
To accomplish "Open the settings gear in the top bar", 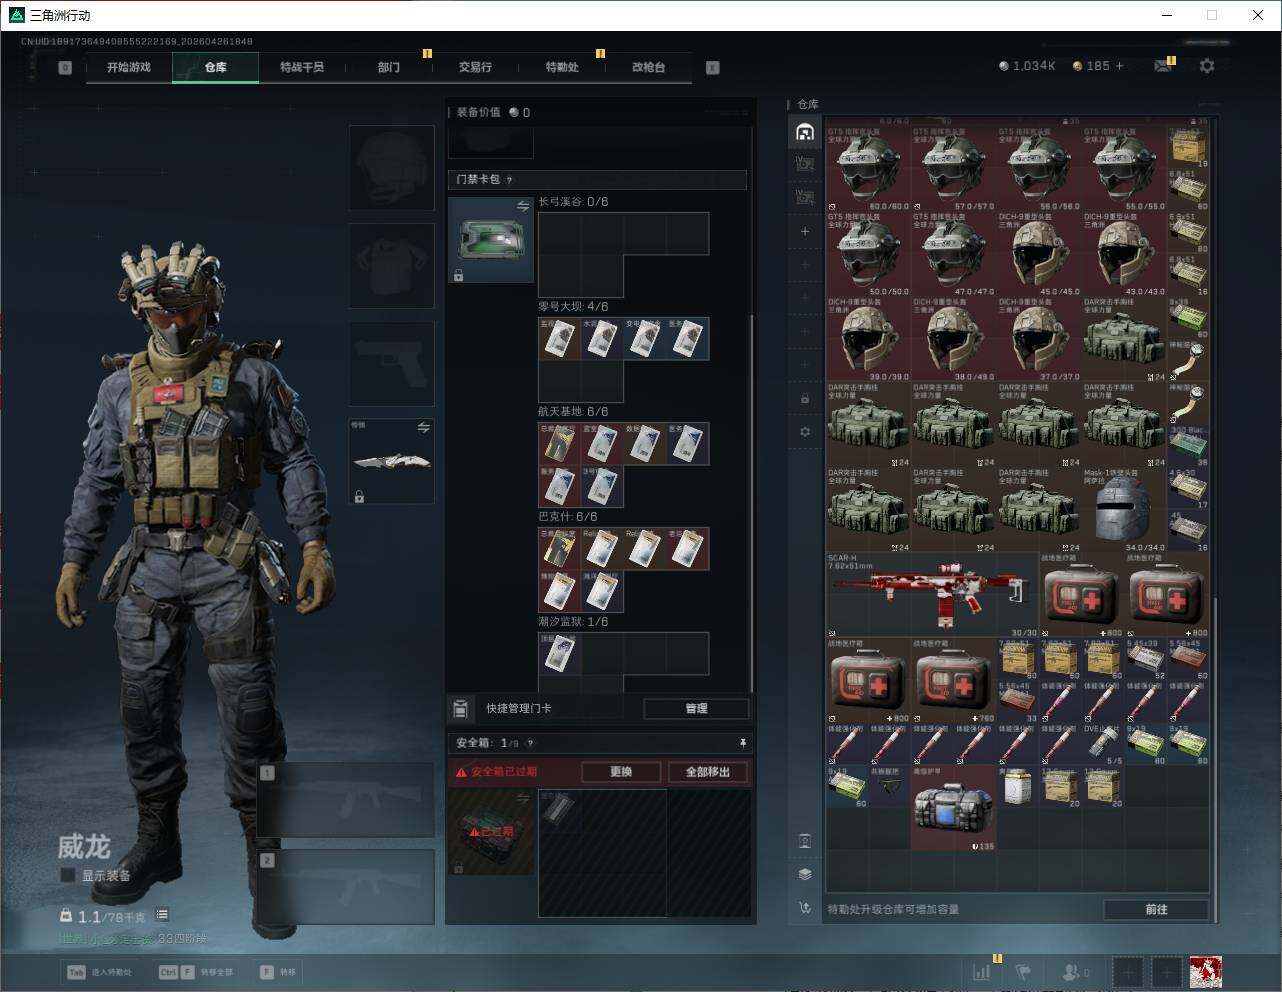I will click(x=1207, y=66).
